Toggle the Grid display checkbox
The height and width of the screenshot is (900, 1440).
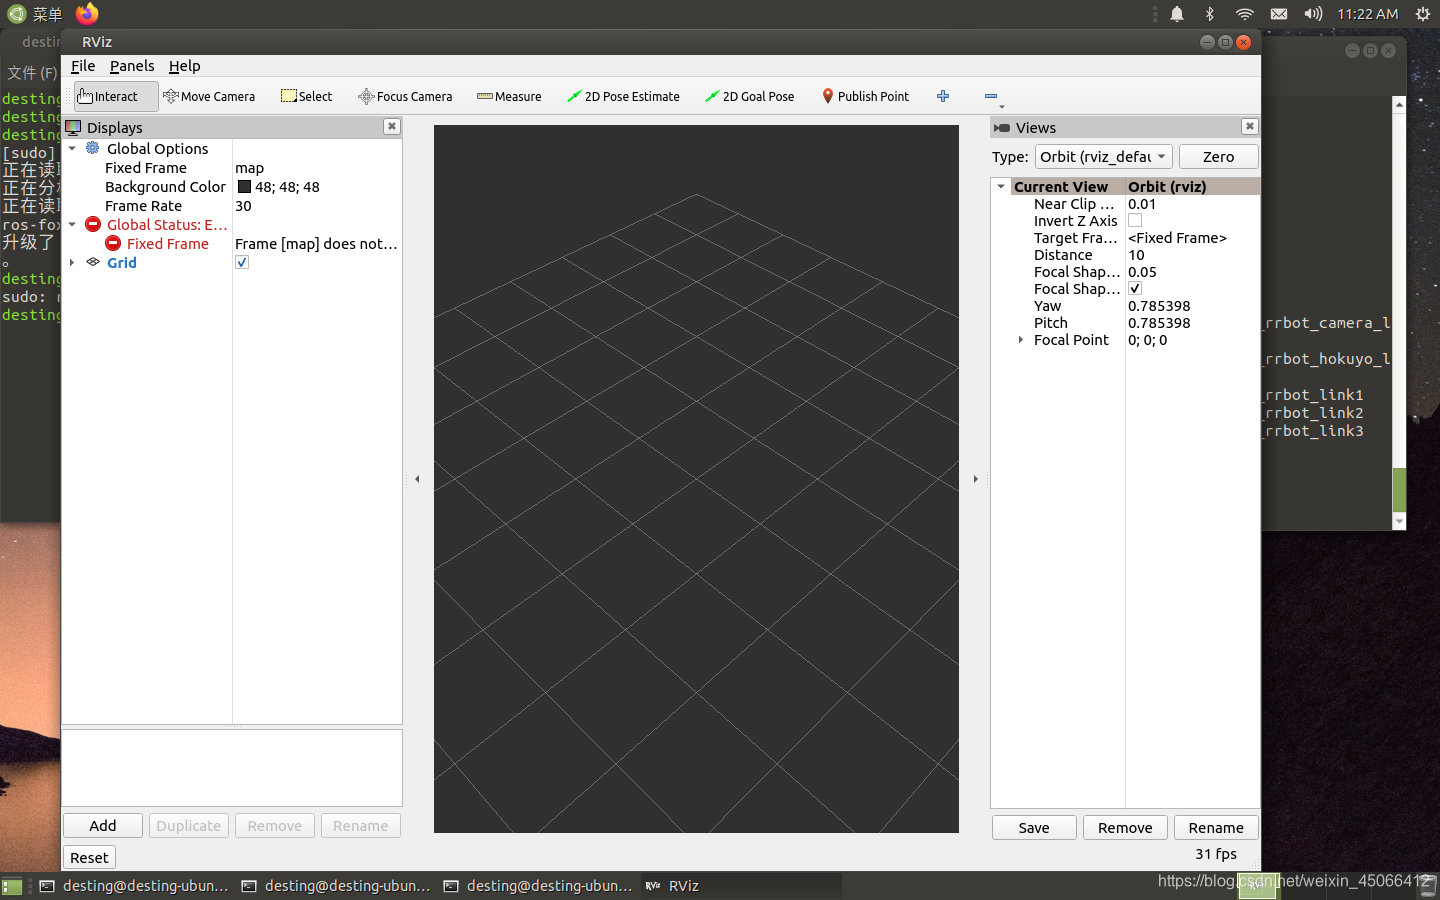pos(241,262)
